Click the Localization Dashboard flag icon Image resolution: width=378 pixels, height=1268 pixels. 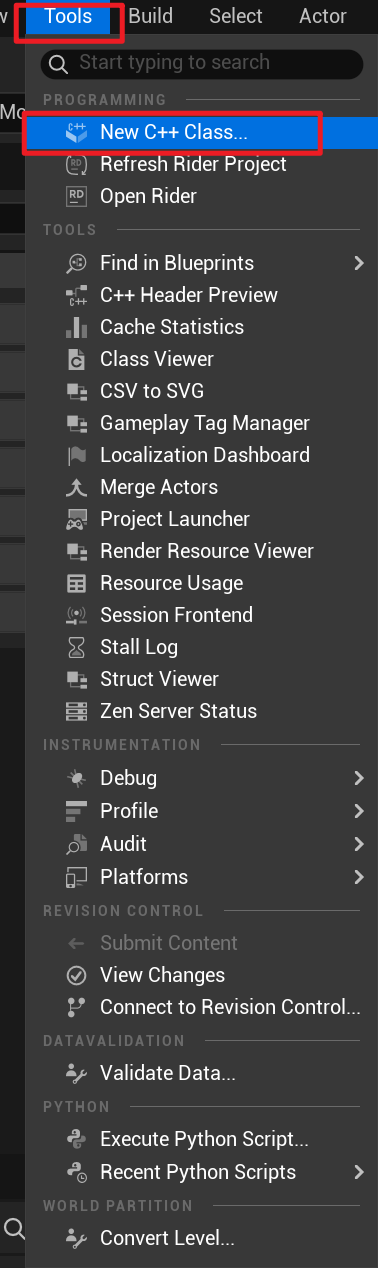click(77, 455)
